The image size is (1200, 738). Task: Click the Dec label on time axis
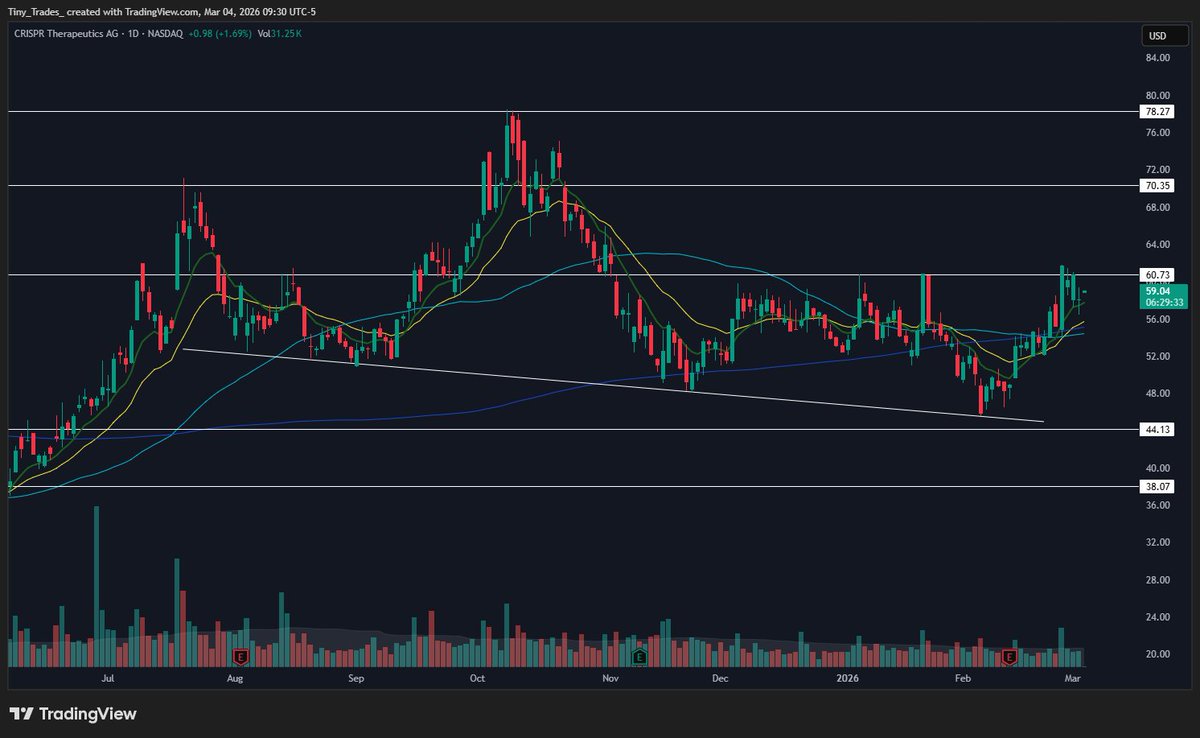[x=718, y=678]
